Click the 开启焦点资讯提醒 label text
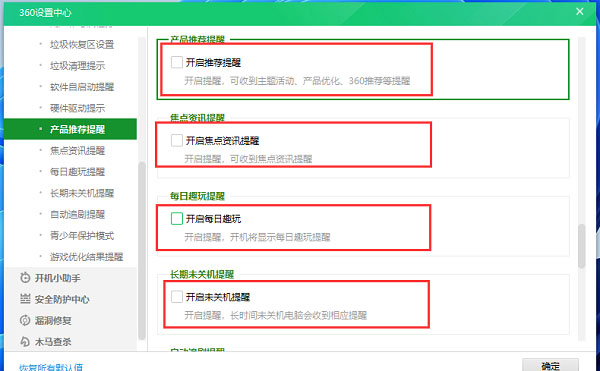Screen dimensions: 600x371 (222, 141)
